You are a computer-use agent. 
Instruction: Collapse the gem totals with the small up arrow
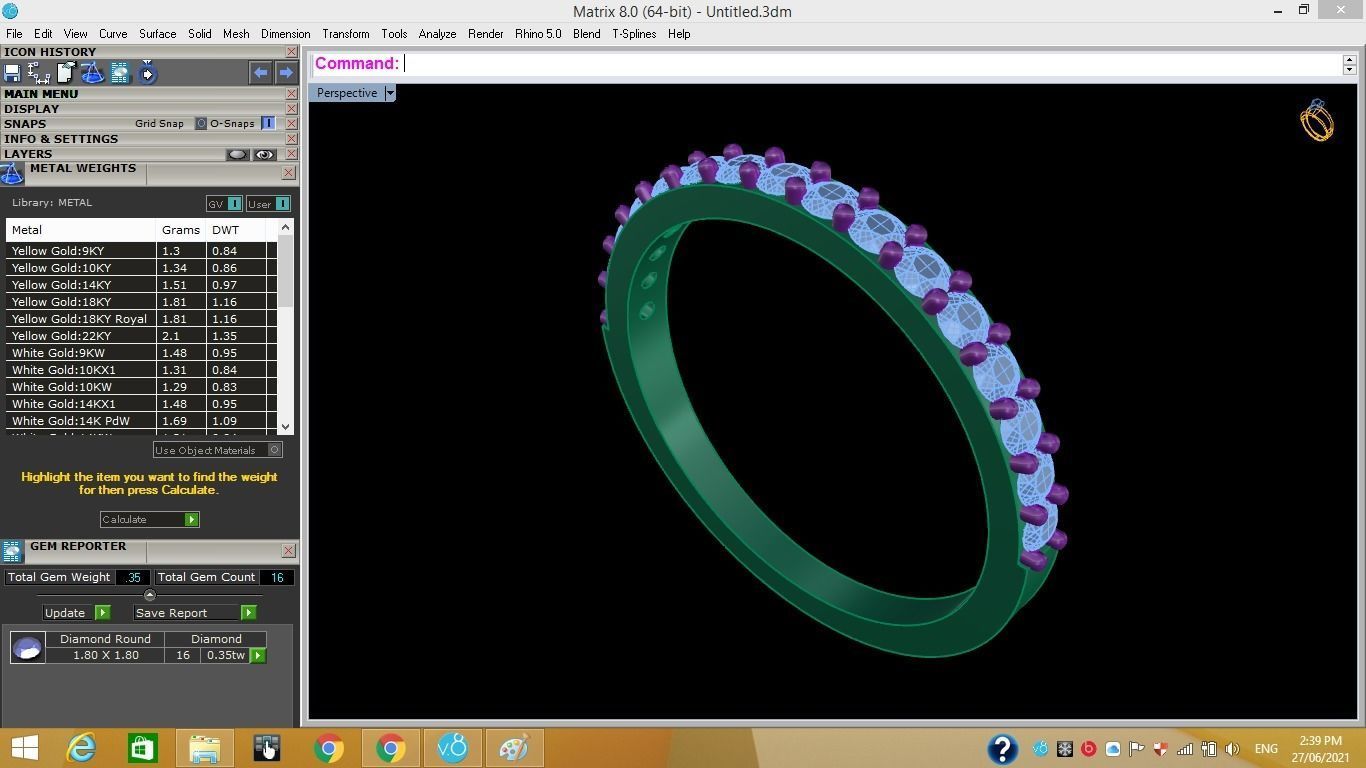pyautogui.click(x=149, y=595)
